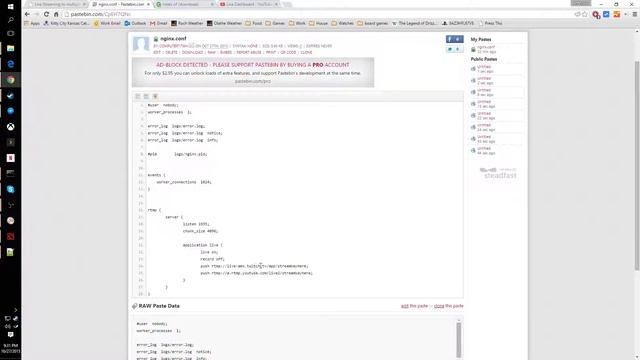
Task: Click the paste author avatar image
Action: 141,44
